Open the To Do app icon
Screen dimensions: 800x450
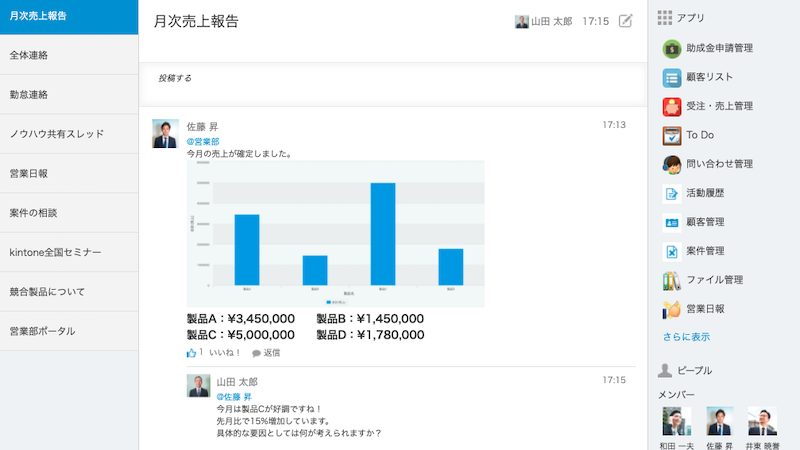click(x=671, y=135)
